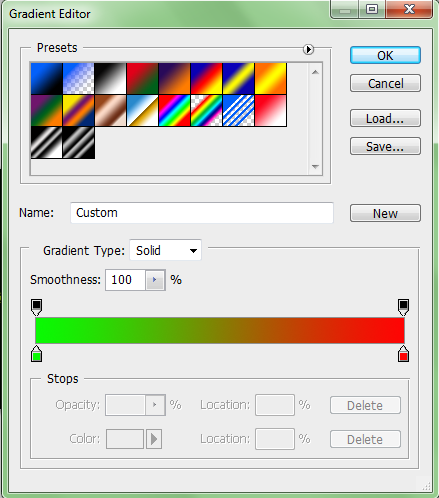Maximize the Gradient Editor window
The image size is (439, 498).
(372, 9)
